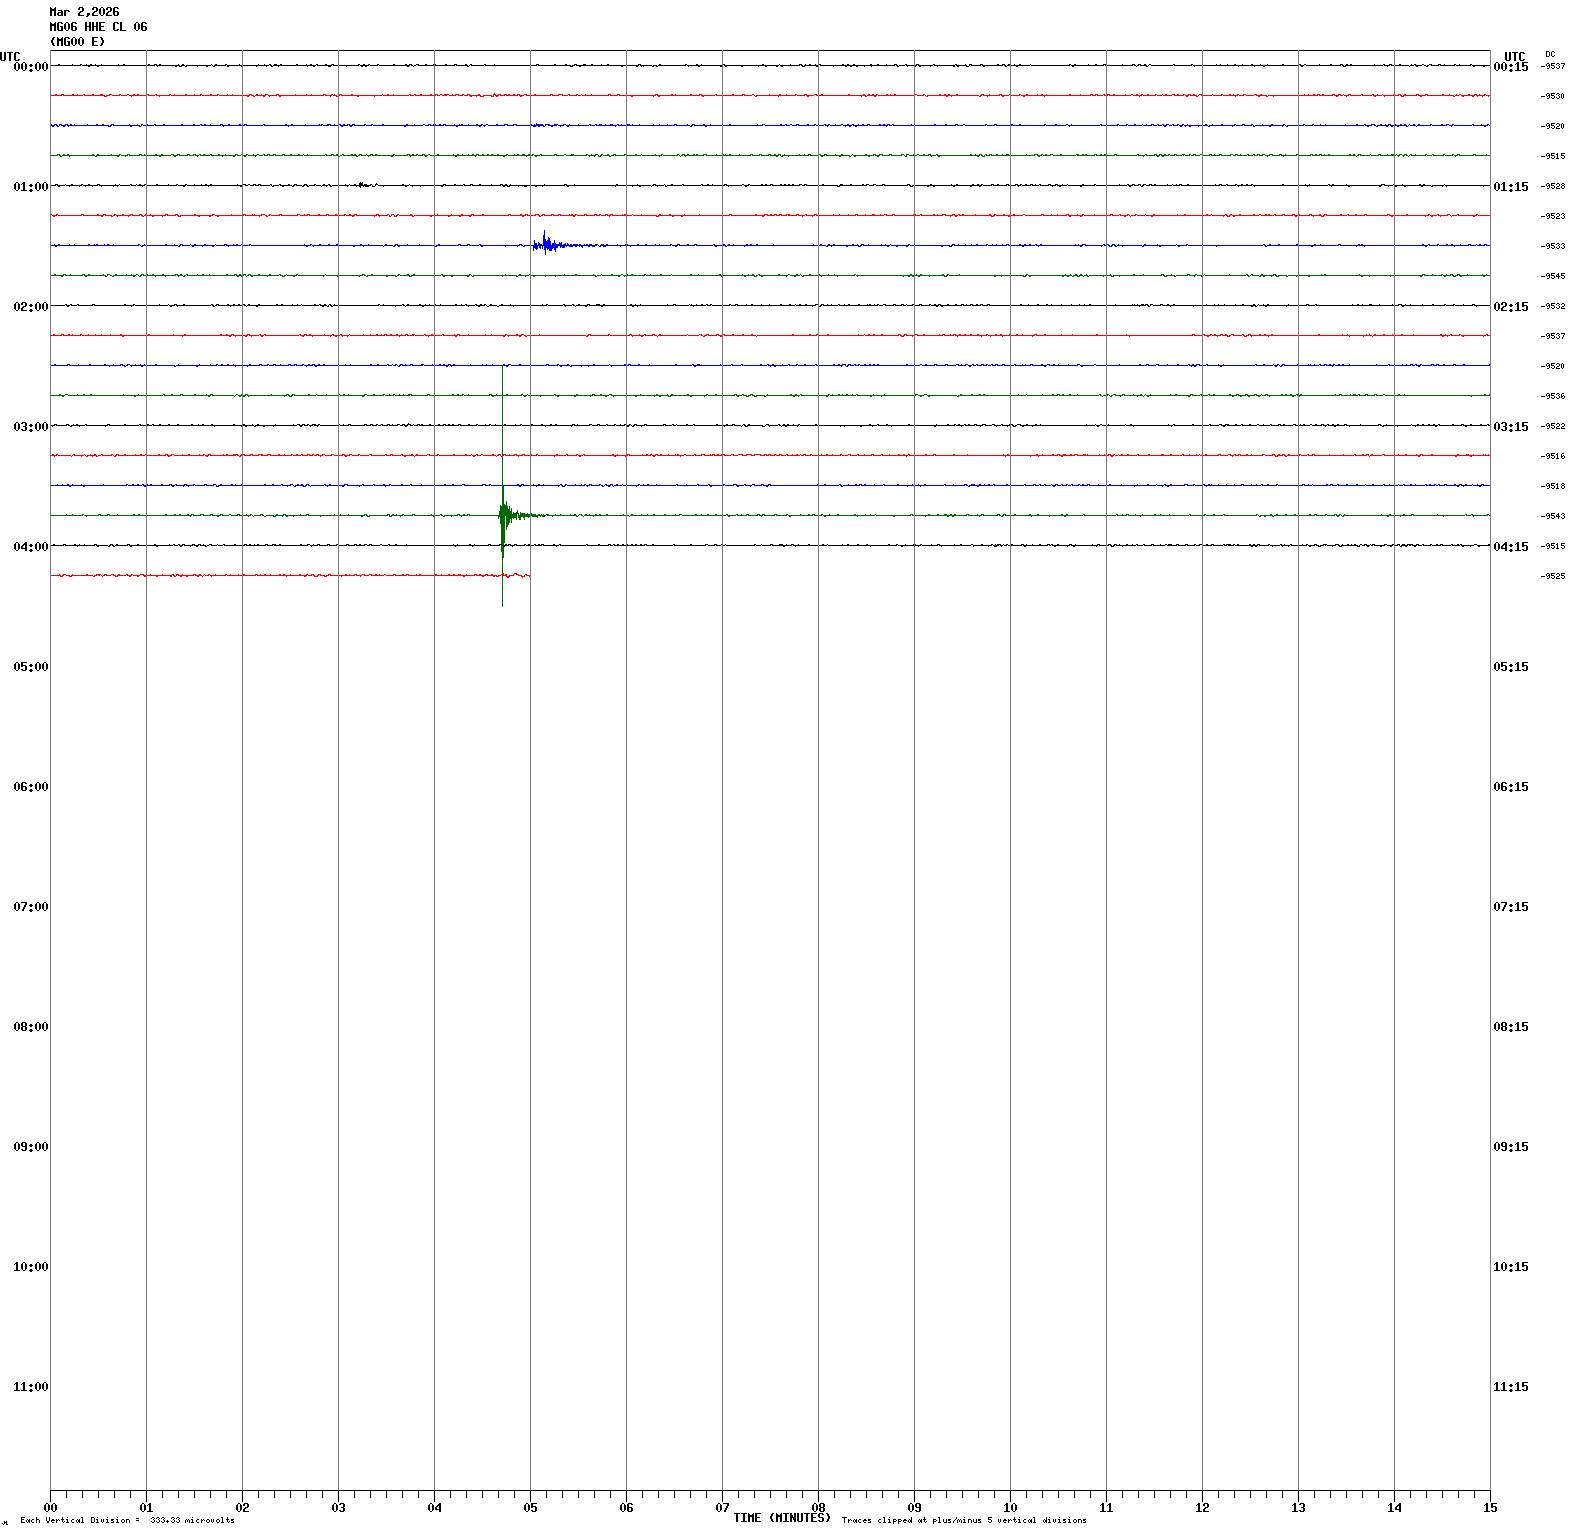Select minute 10 on the bottom axis
Viewport: 1570px width, 1534px height.
pos(1010,1508)
